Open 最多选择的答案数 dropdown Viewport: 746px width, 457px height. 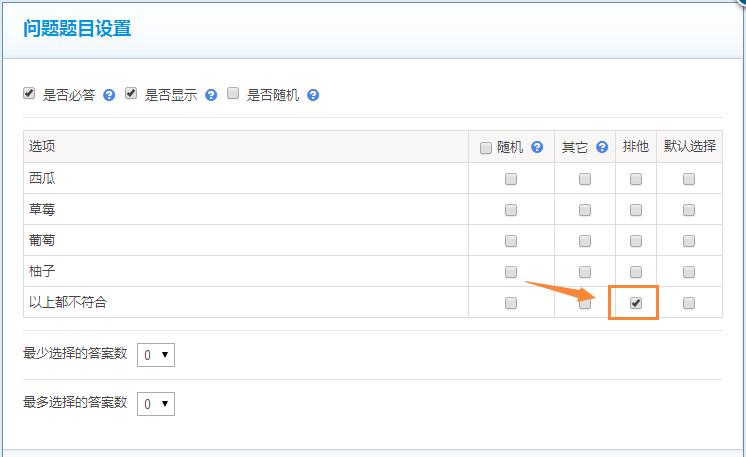156,403
